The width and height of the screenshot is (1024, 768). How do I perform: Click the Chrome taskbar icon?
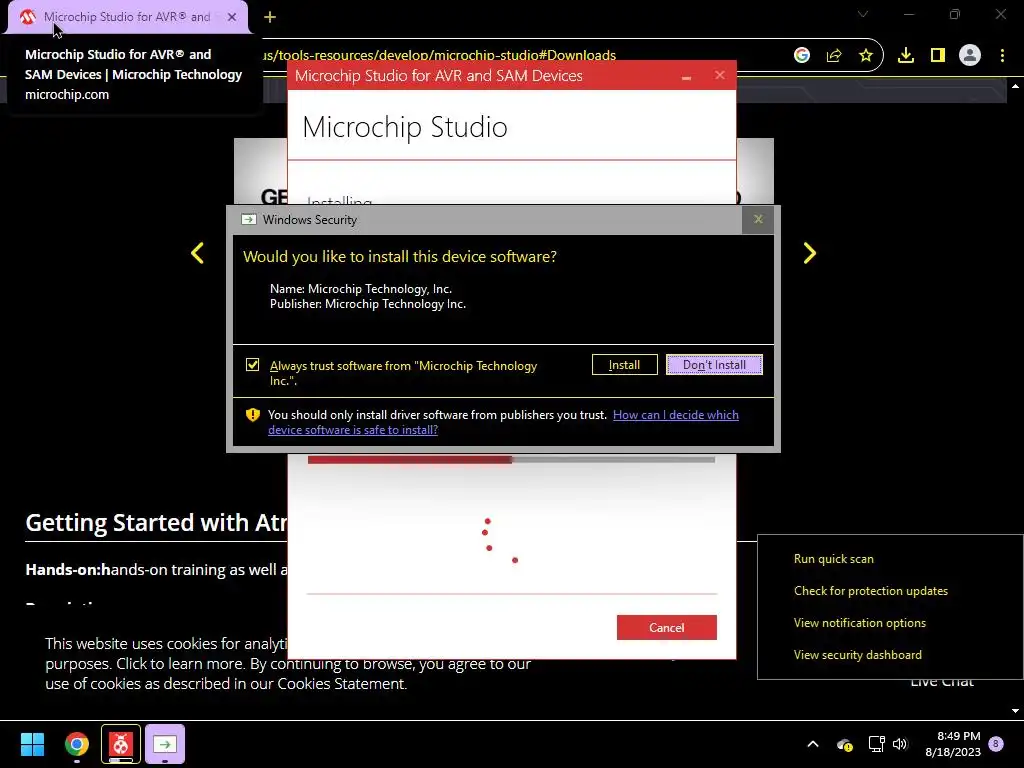click(76, 744)
